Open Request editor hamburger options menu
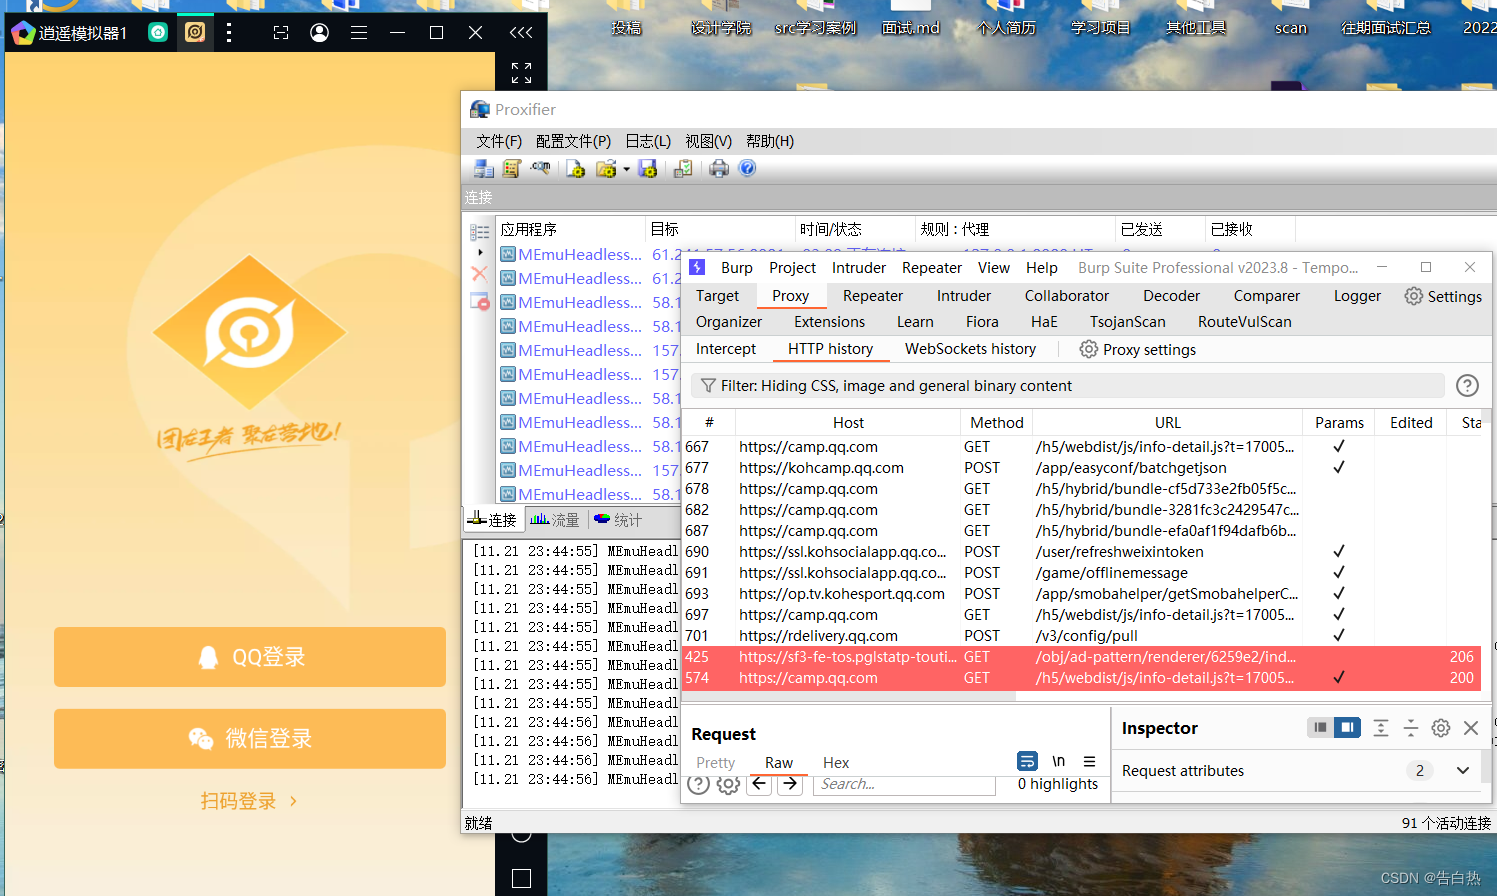The height and width of the screenshot is (896, 1497). pyautogui.click(x=1090, y=761)
